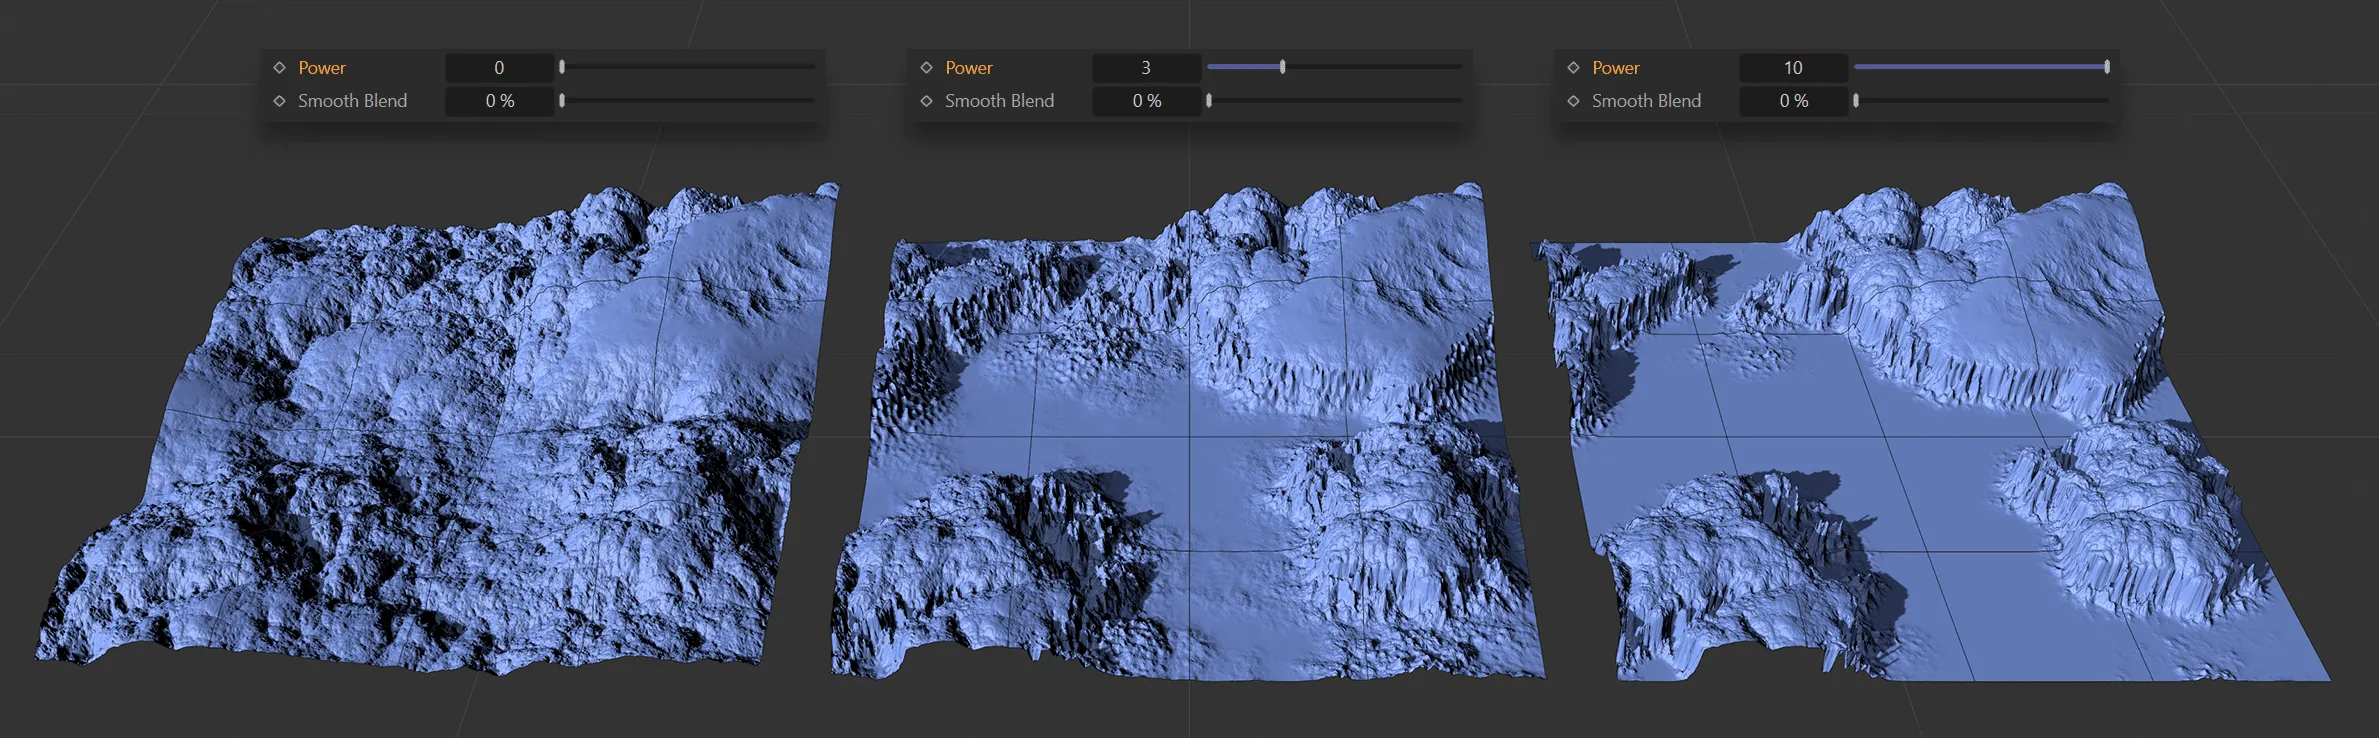The height and width of the screenshot is (738, 2379).
Task: Click Smooth Blend percent field in Power 0 panel
Action: click(499, 101)
